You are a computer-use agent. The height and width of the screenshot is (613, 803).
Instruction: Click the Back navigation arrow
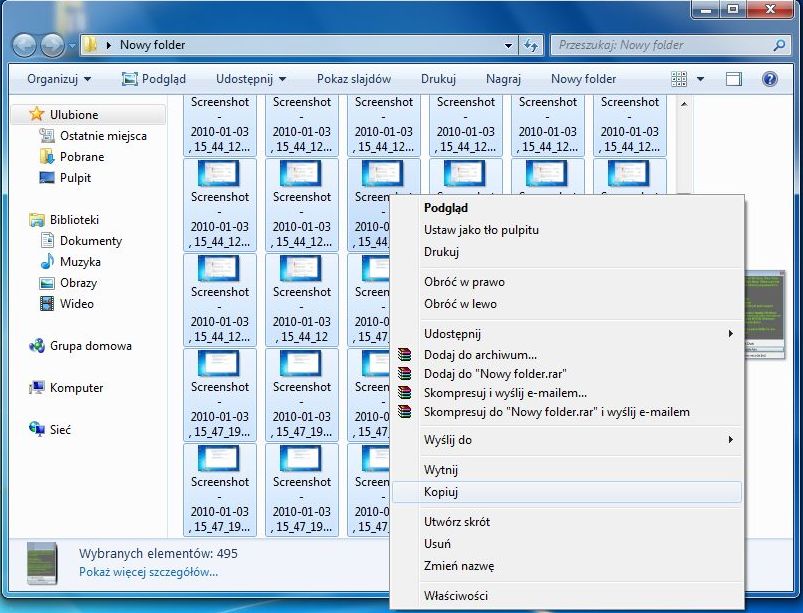click(24, 45)
